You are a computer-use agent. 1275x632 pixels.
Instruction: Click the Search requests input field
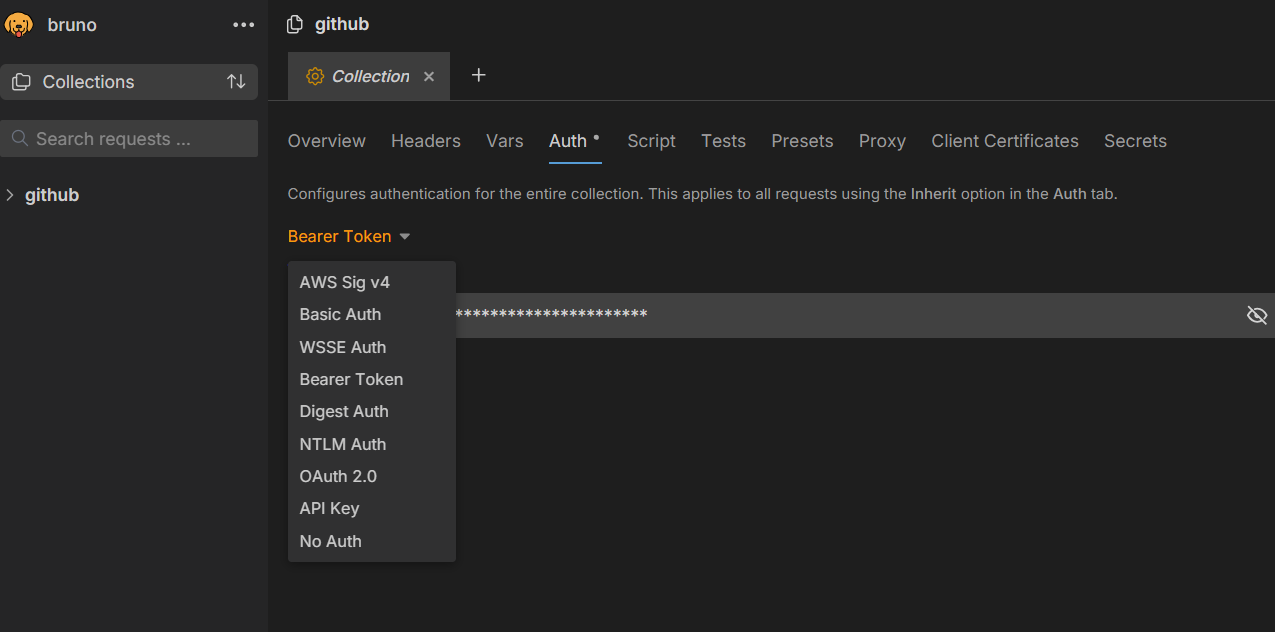click(x=129, y=139)
